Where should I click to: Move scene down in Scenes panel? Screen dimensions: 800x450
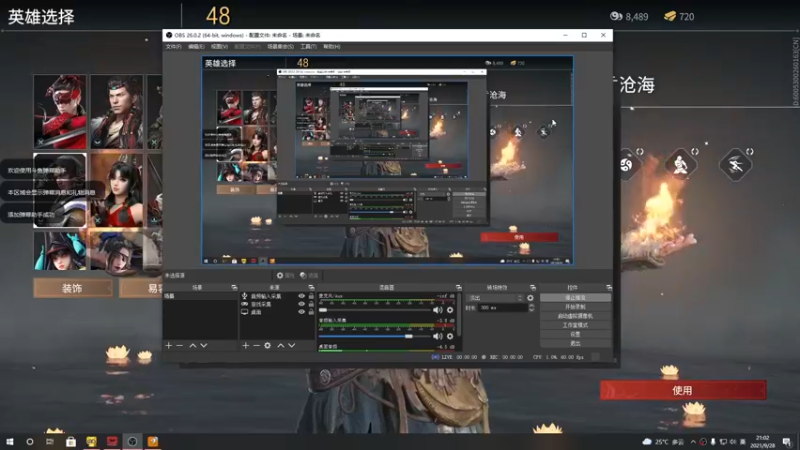[204, 345]
